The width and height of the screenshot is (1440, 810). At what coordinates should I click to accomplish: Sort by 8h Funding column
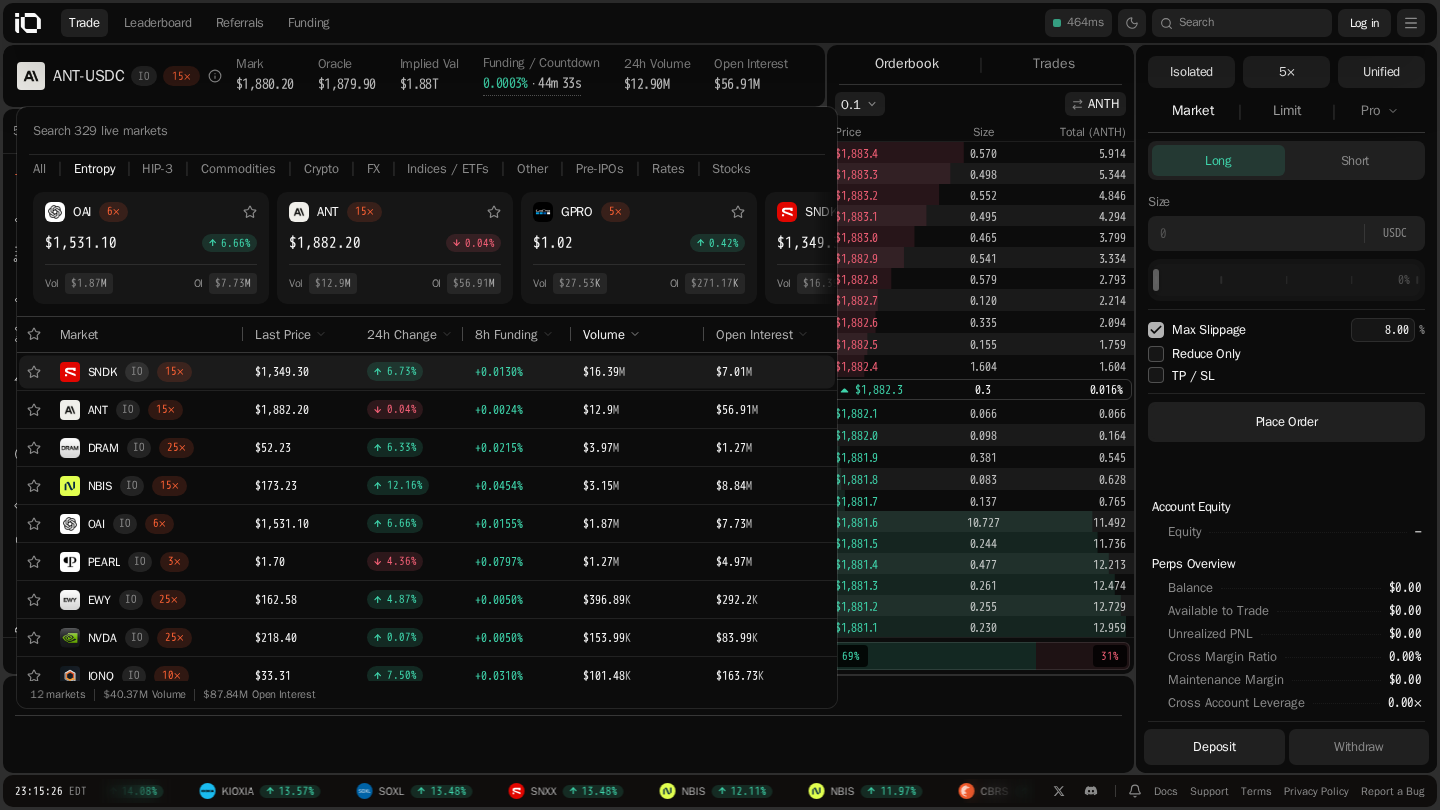[513, 335]
